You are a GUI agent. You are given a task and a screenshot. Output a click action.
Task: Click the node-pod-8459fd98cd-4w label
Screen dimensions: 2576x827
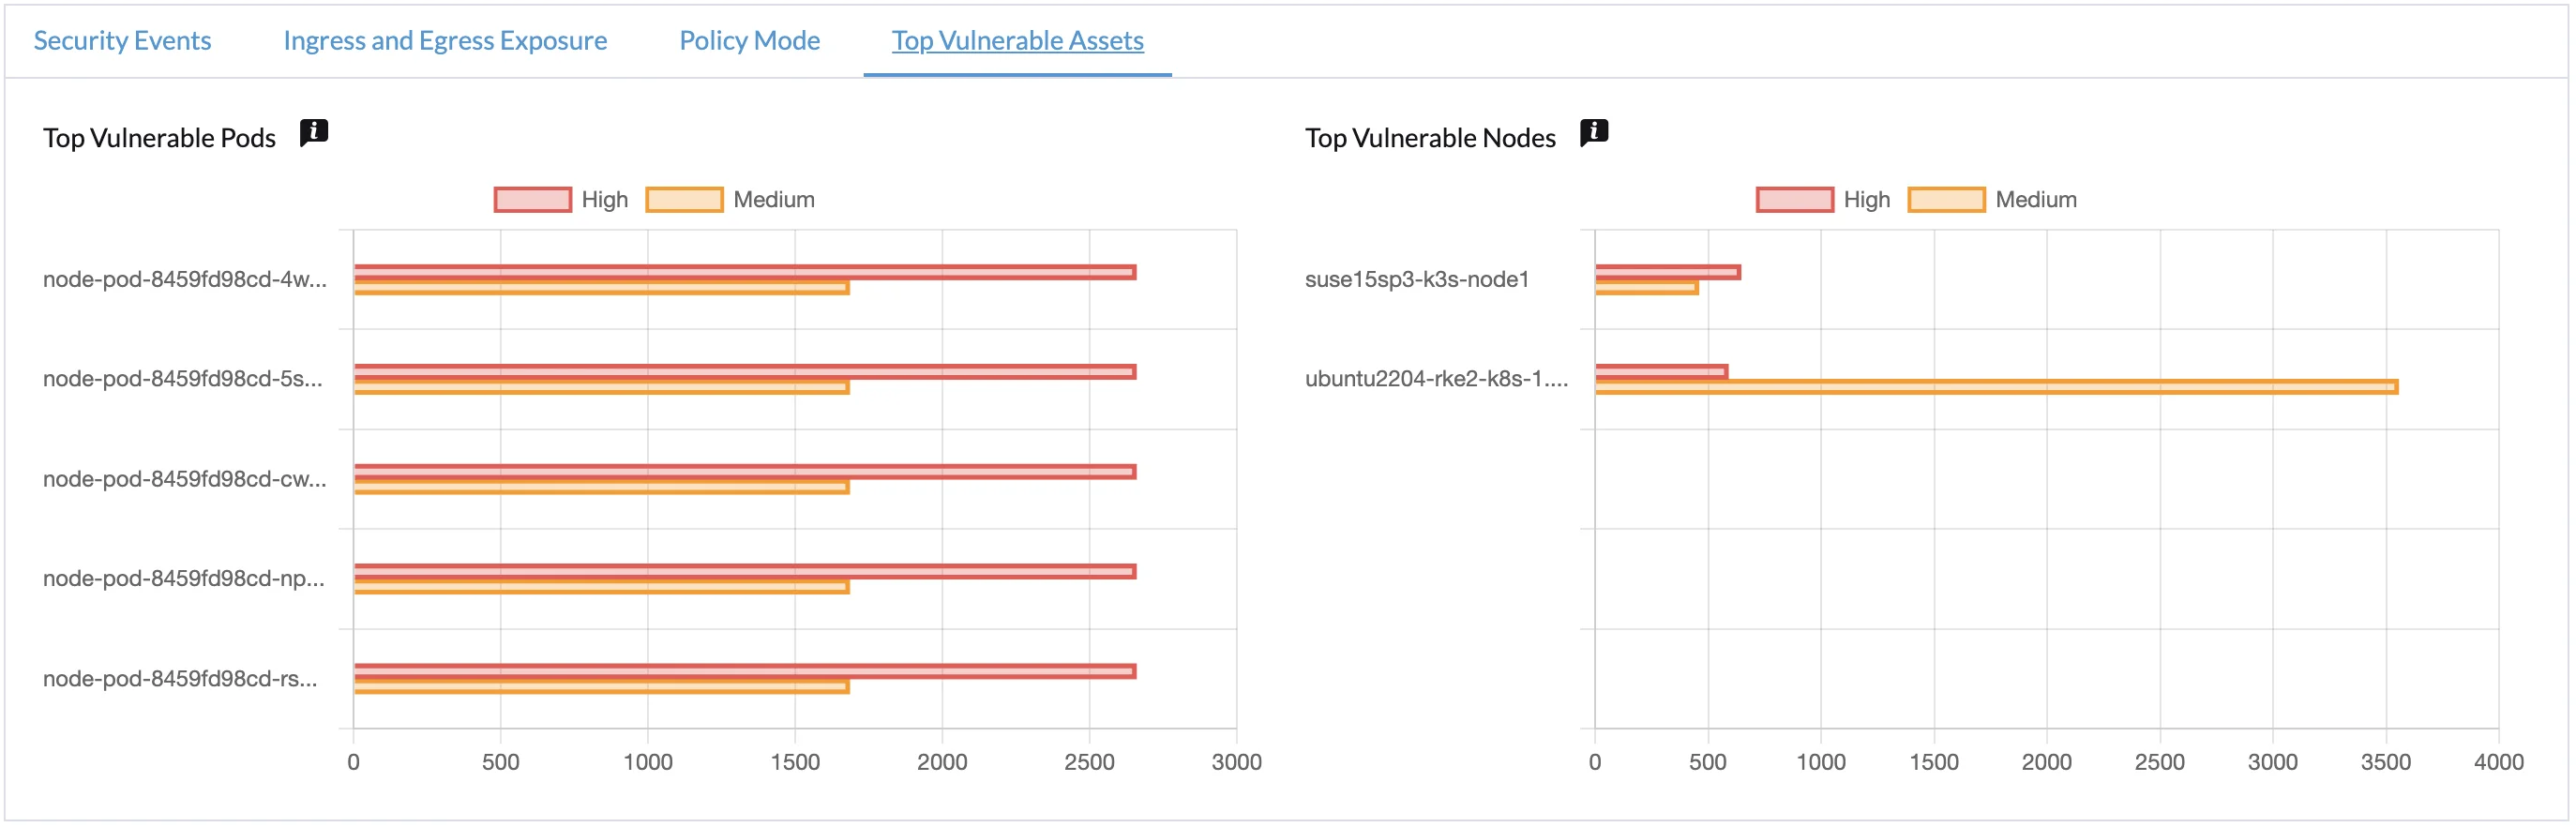click(x=185, y=280)
